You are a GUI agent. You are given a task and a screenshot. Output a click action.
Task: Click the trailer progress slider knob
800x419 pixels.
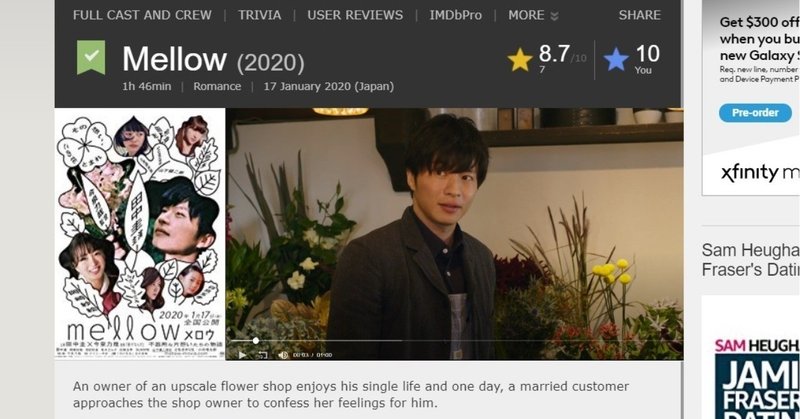click(256, 340)
